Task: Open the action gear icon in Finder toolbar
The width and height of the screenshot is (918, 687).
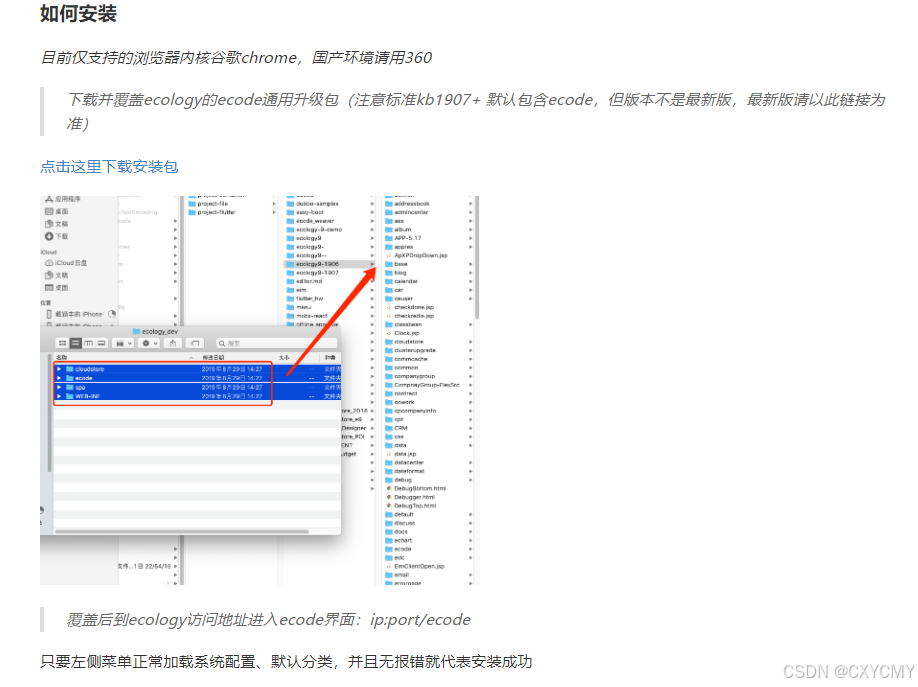Action: coord(146,344)
